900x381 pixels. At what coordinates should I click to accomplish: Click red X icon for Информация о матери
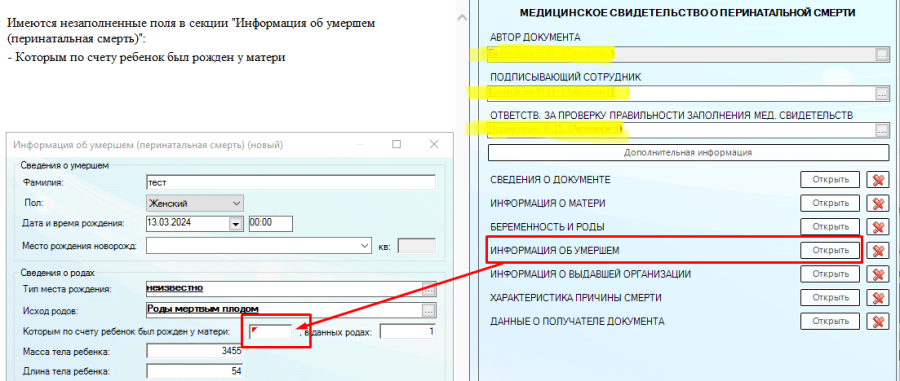(x=878, y=203)
